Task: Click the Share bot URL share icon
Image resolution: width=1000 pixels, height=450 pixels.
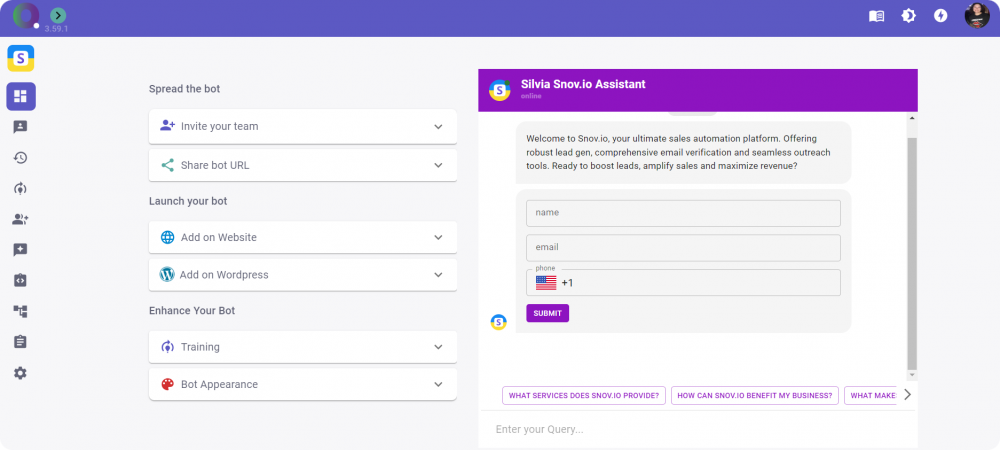Action: (168, 165)
